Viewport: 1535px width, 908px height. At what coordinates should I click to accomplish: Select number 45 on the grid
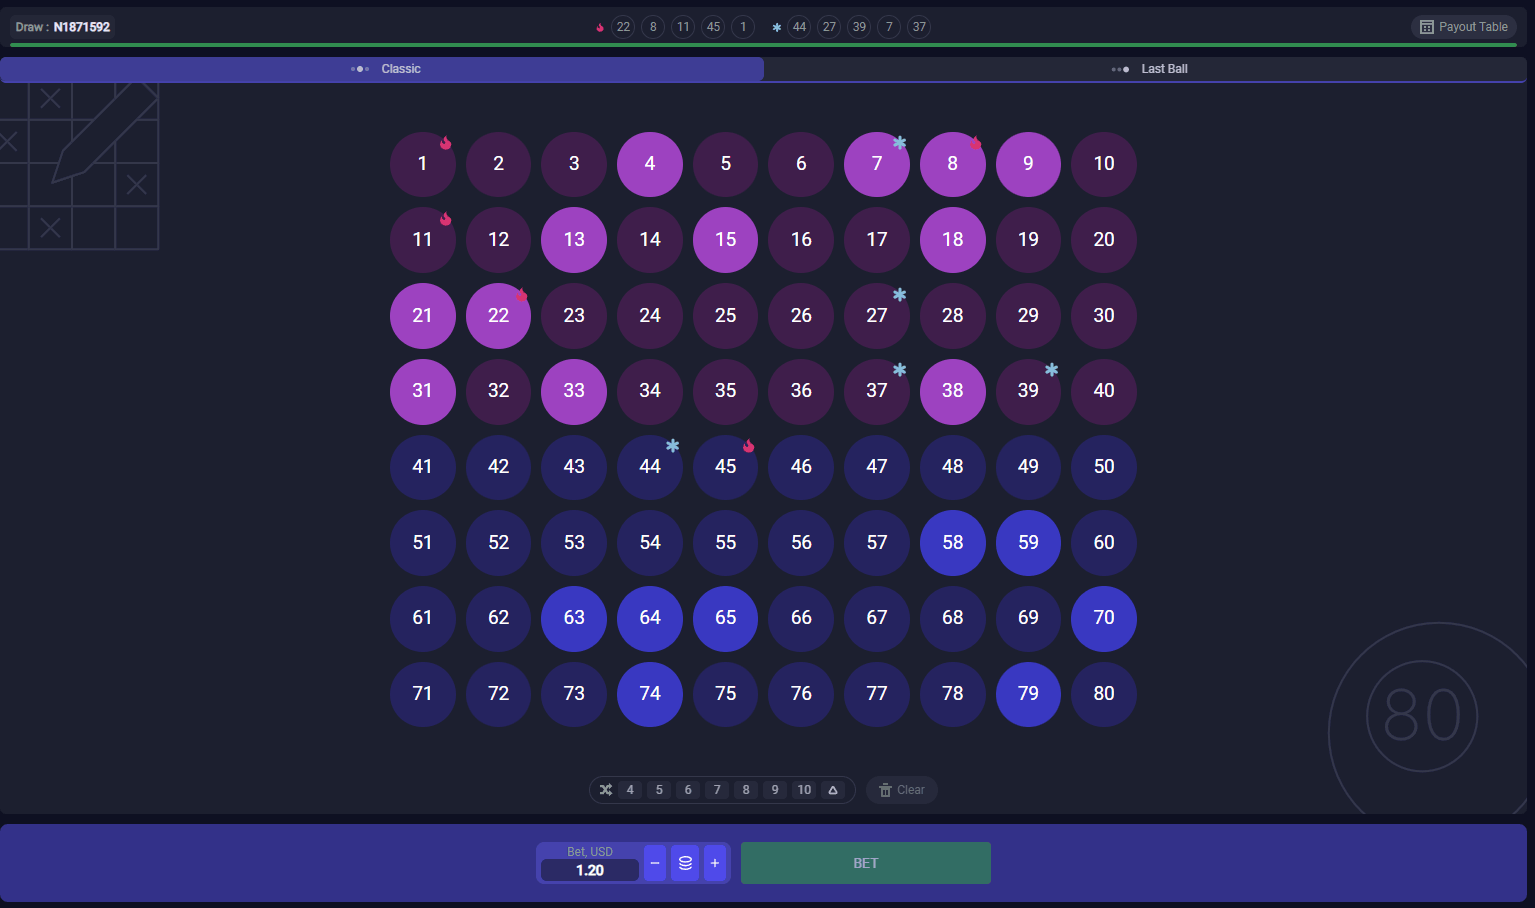pos(725,467)
